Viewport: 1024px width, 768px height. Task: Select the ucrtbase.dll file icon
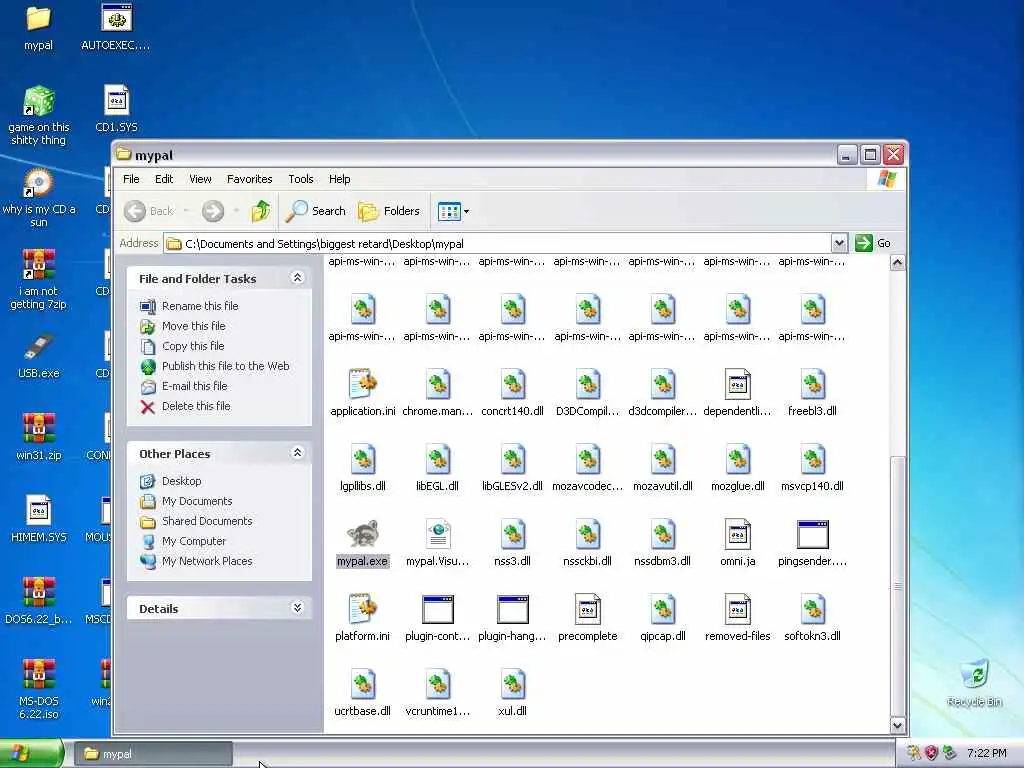[x=362, y=684]
